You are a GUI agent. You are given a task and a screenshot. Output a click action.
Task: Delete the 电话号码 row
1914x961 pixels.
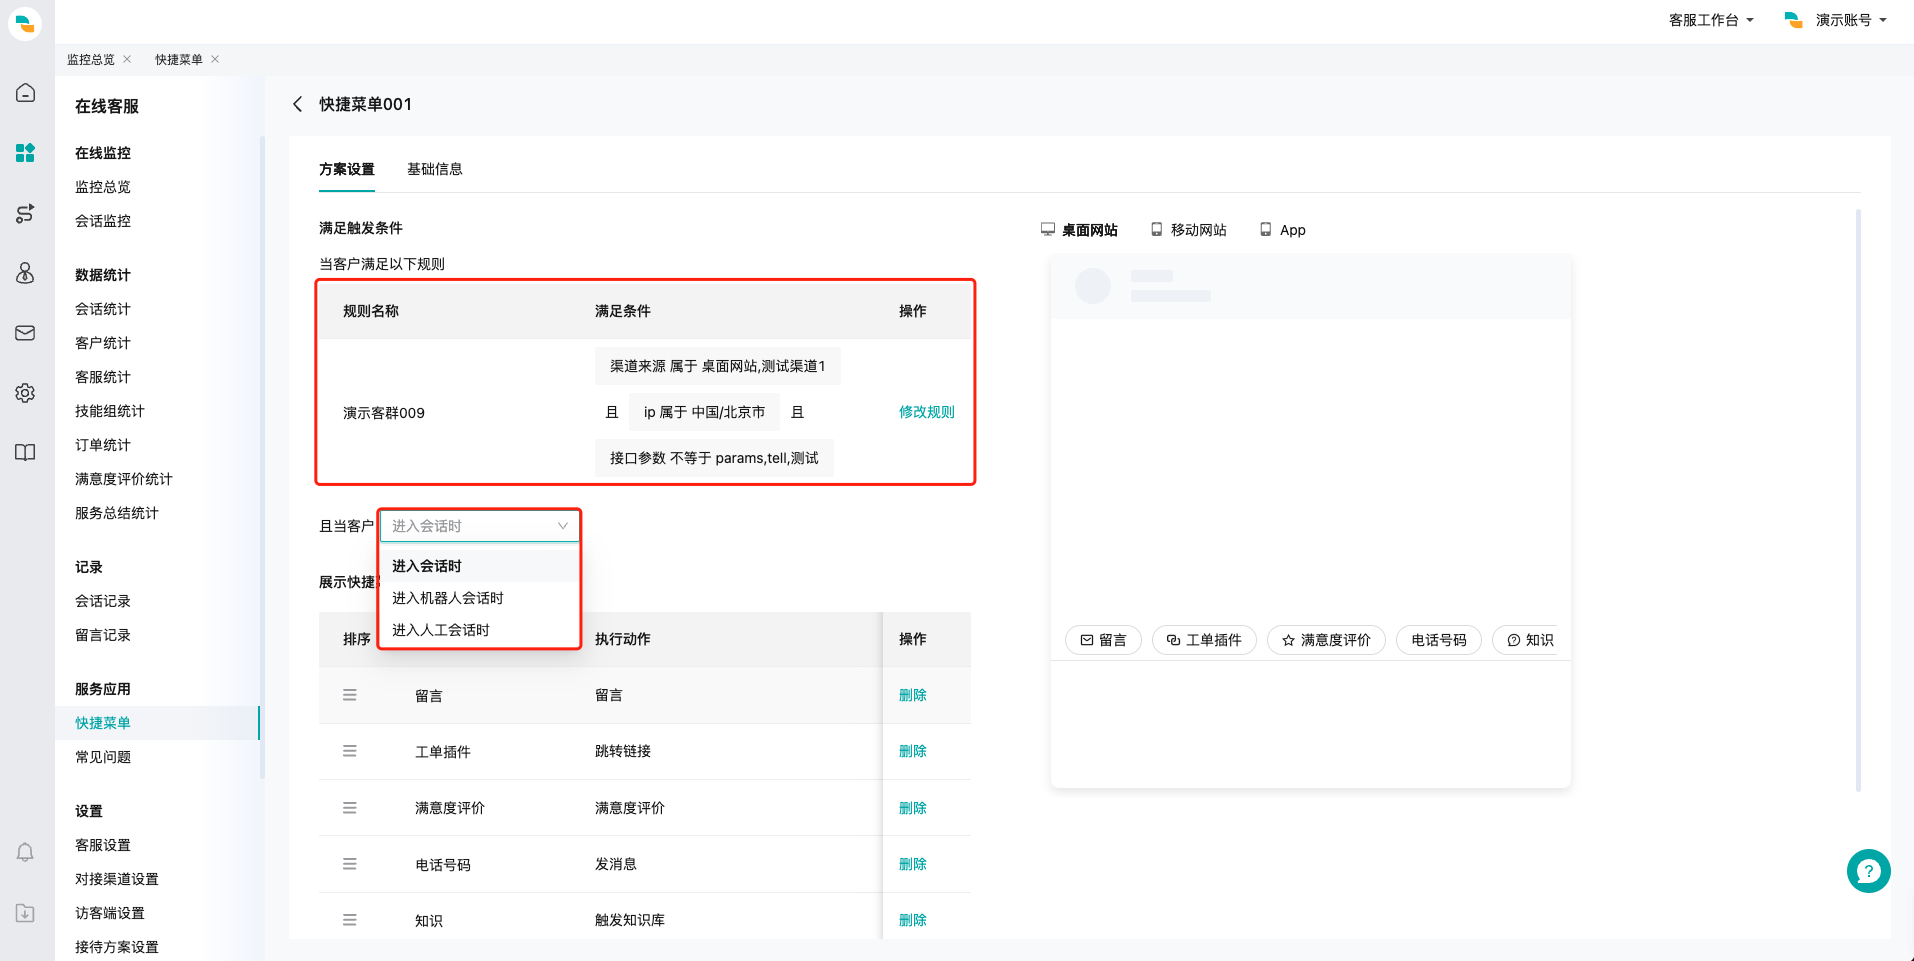coord(913,864)
